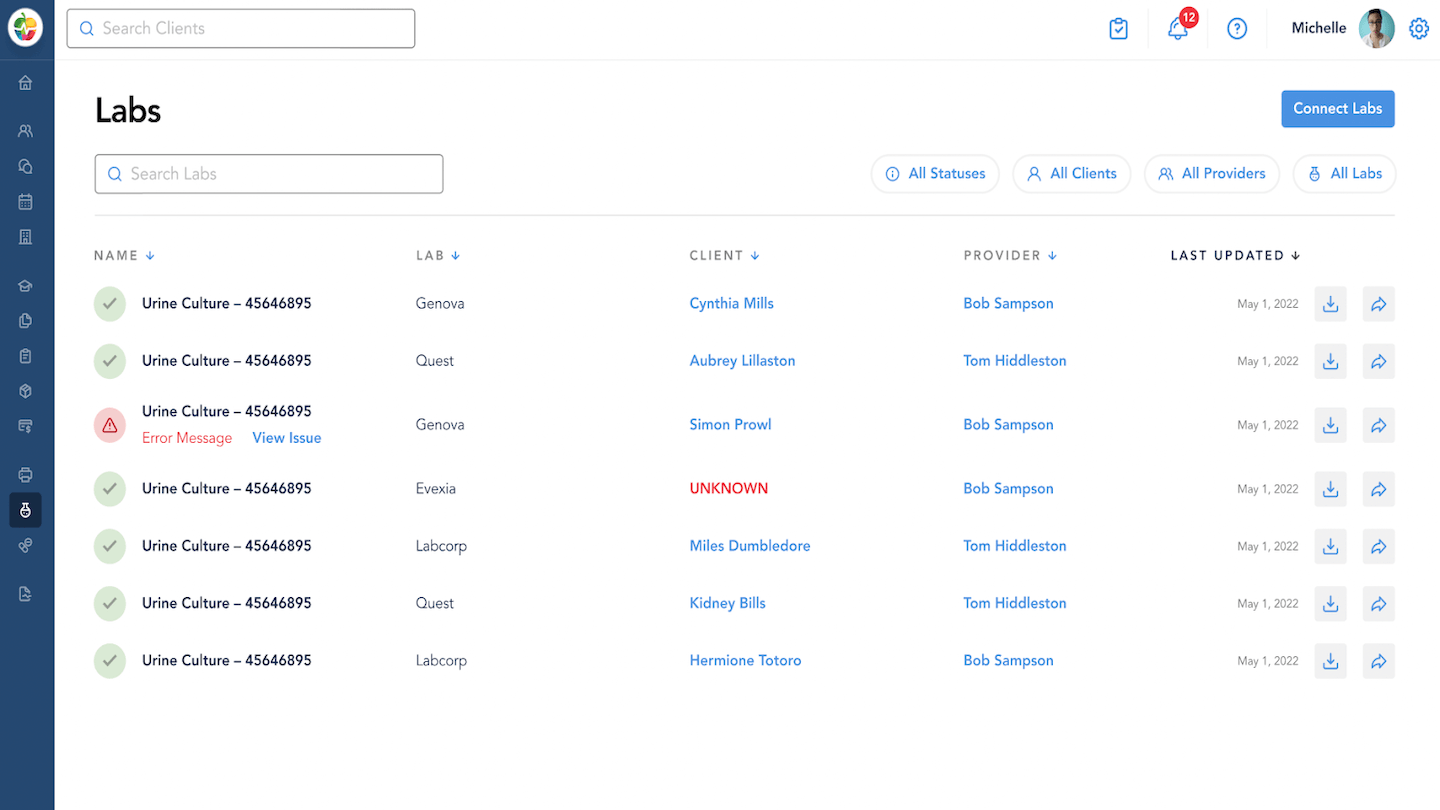Click the View Issue link
The image size is (1440, 810).
tap(286, 438)
